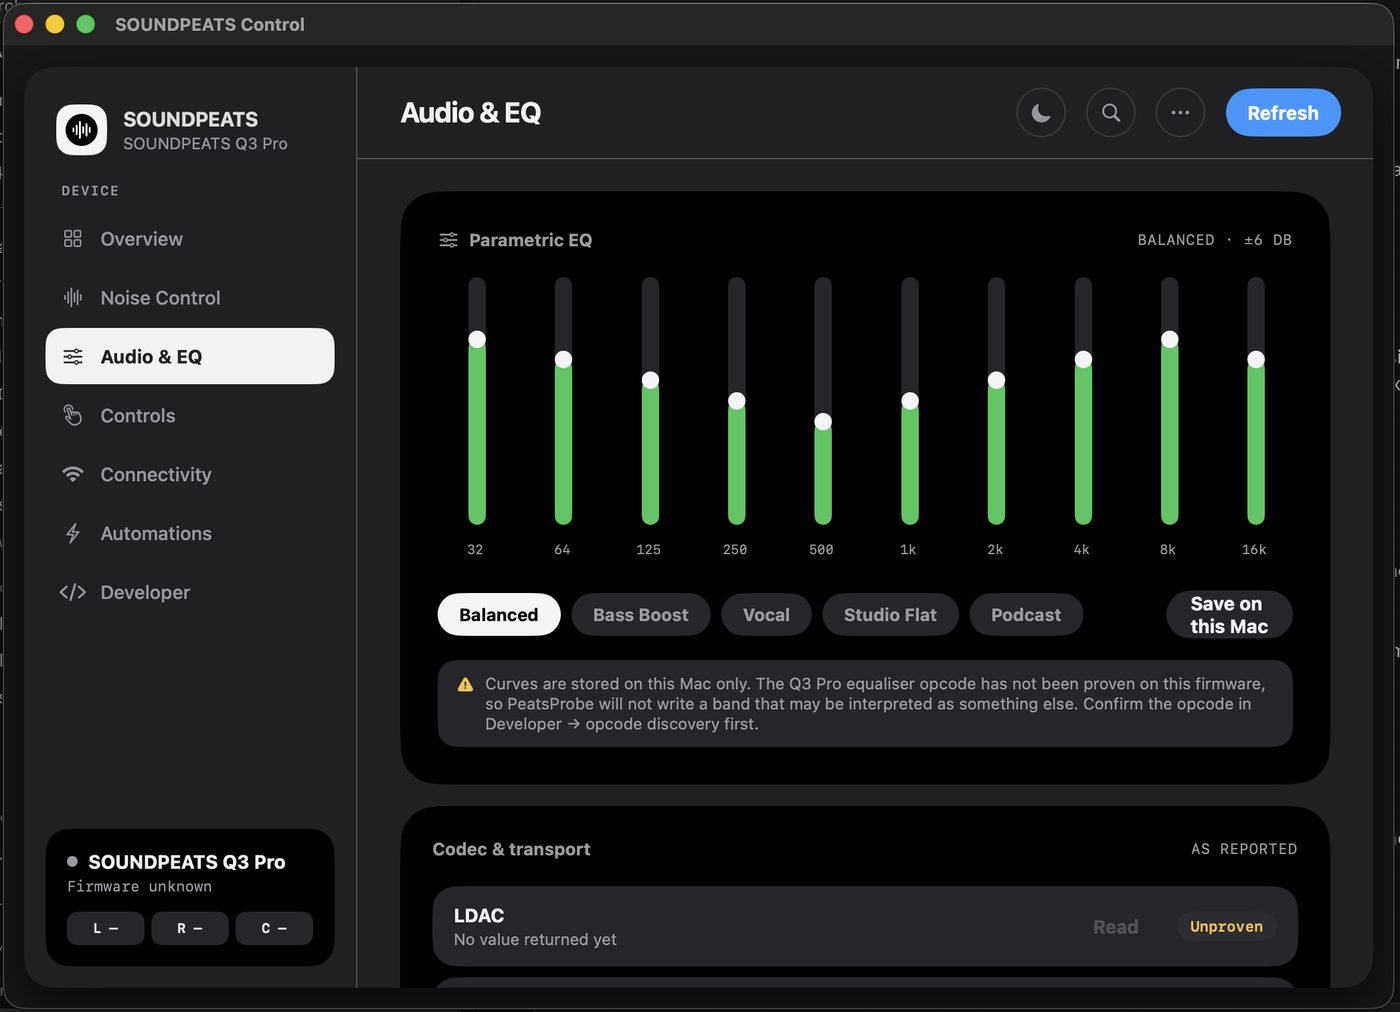Click the 500 Hz band slider handle
This screenshot has width=1400, height=1012.
(x=823, y=422)
